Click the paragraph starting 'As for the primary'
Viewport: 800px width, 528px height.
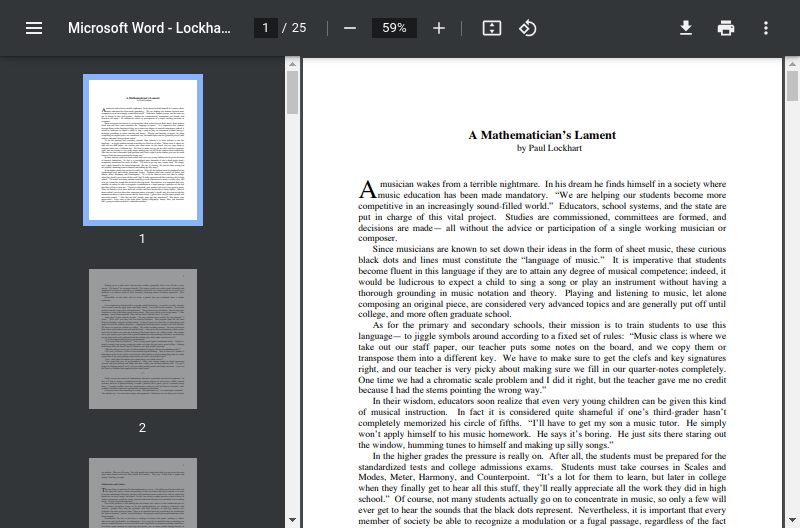click(542, 358)
